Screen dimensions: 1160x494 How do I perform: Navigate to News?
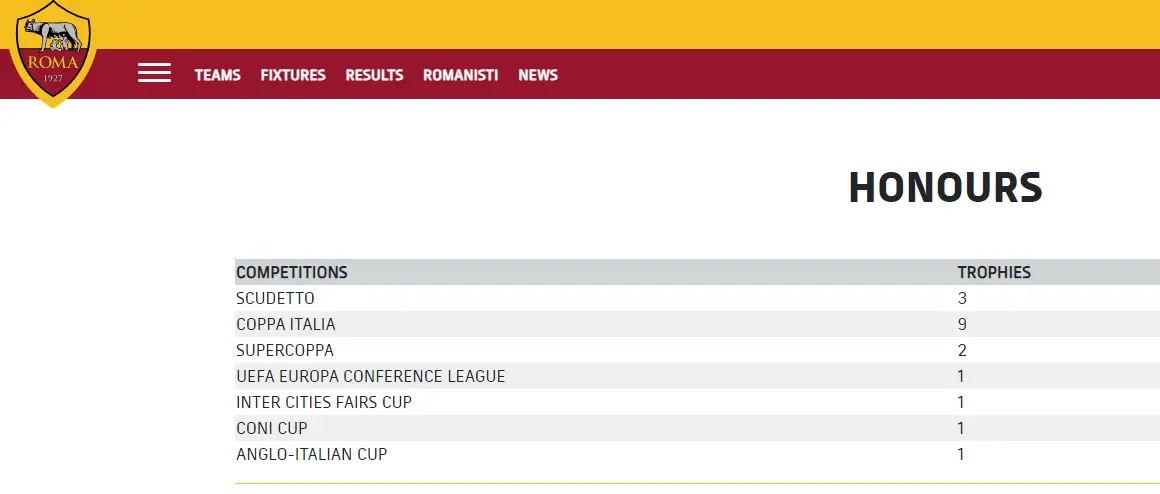[x=538, y=75]
